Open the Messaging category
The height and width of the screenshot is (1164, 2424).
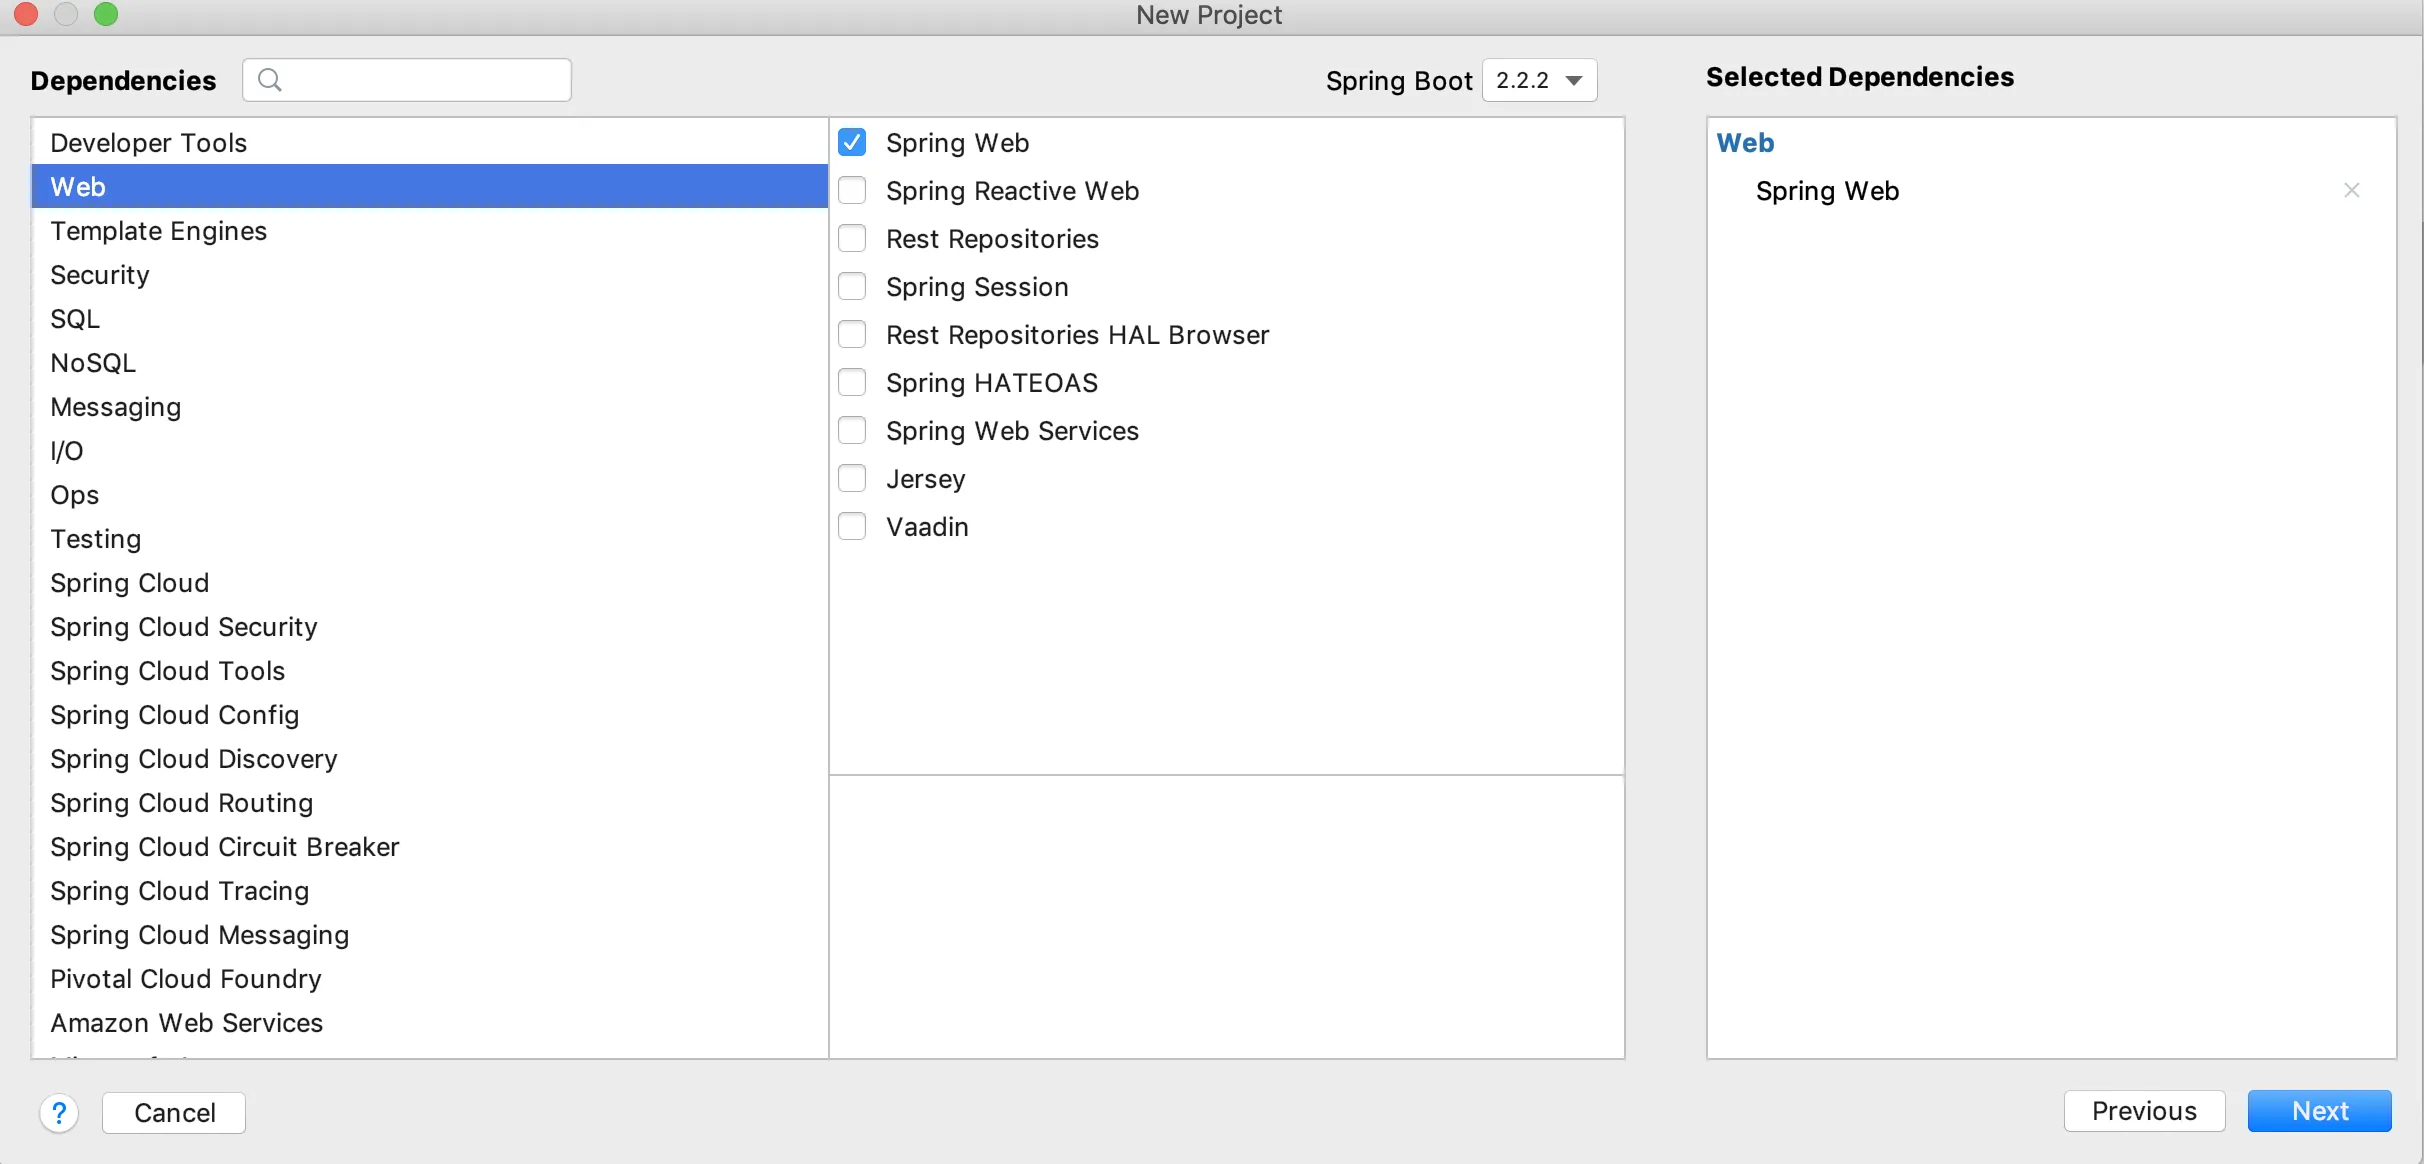pos(430,407)
